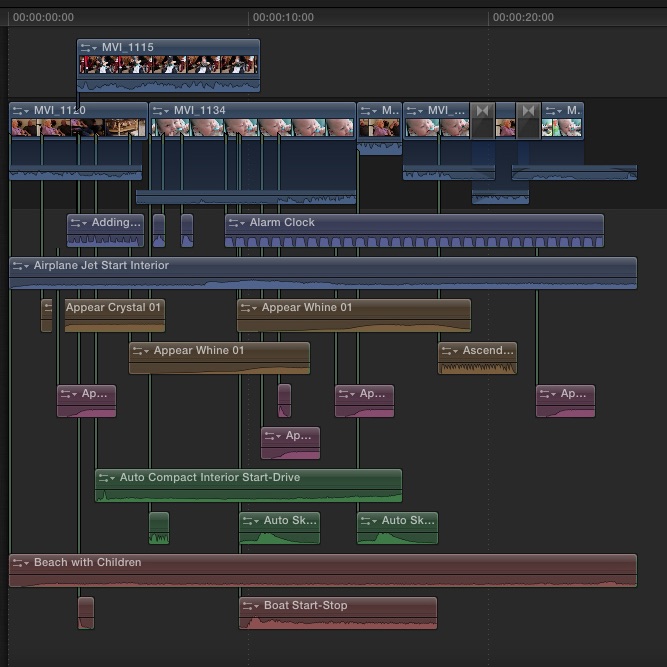
Task: Click adjustments icon on Alarm Clock clip
Action: (237, 223)
